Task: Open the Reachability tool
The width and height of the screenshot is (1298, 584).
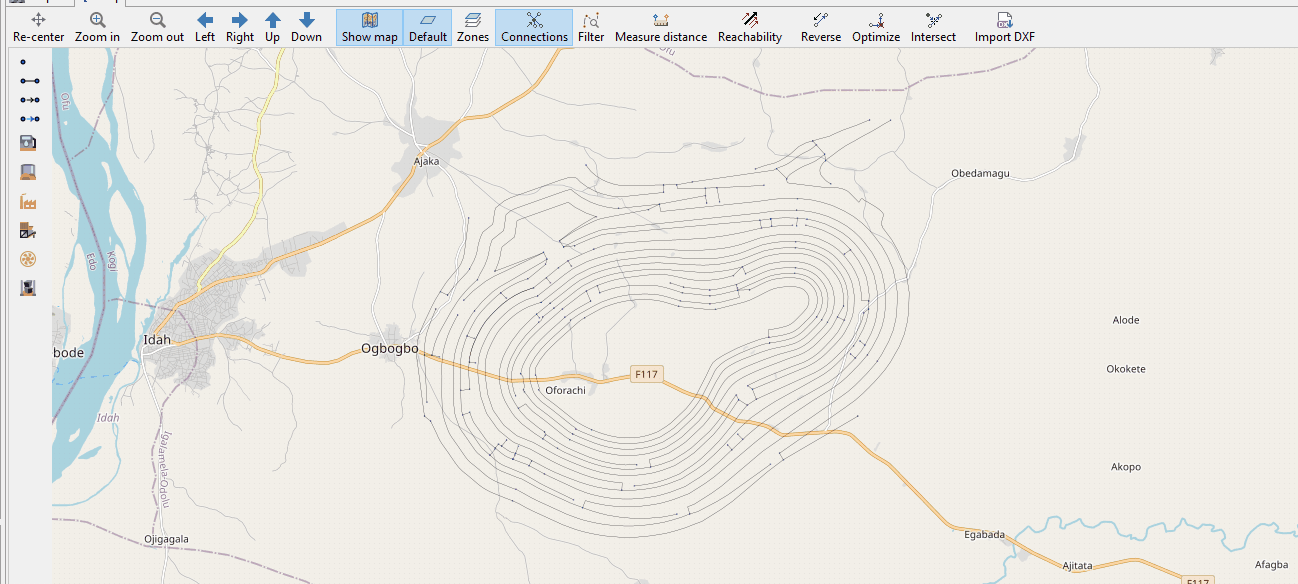Action: 750,28
